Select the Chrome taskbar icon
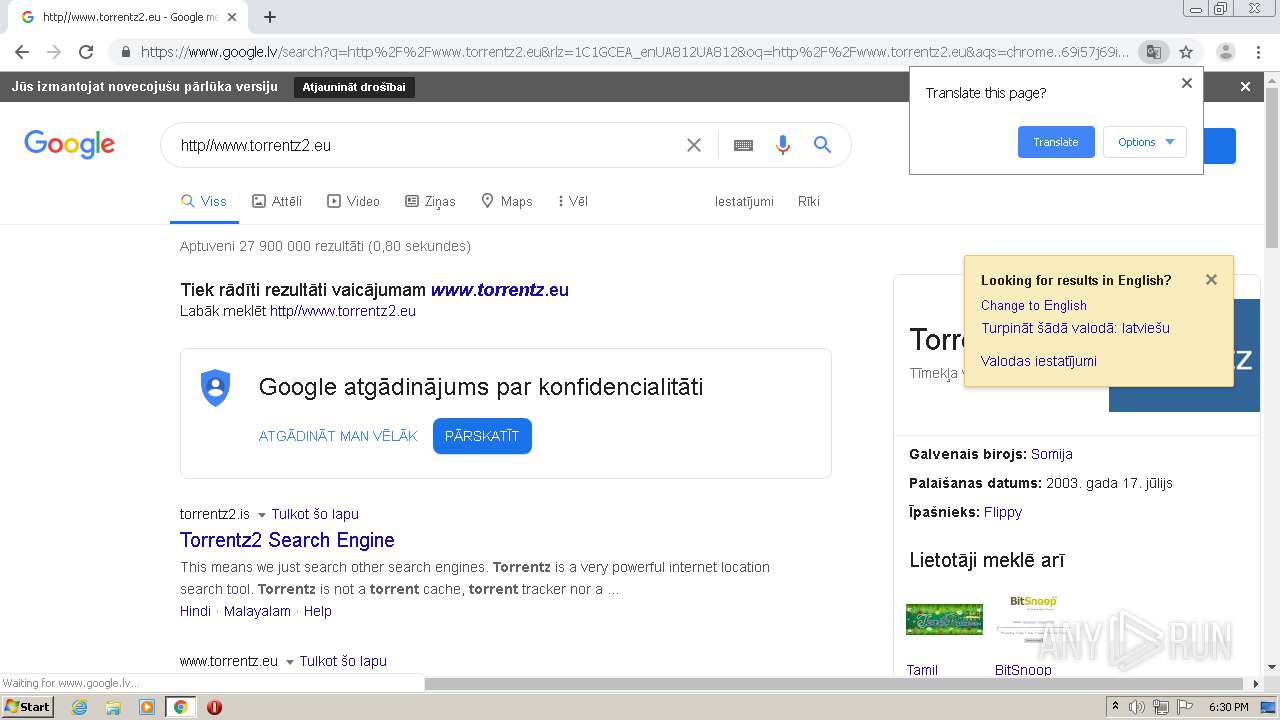The width and height of the screenshot is (1280, 720). (180, 707)
